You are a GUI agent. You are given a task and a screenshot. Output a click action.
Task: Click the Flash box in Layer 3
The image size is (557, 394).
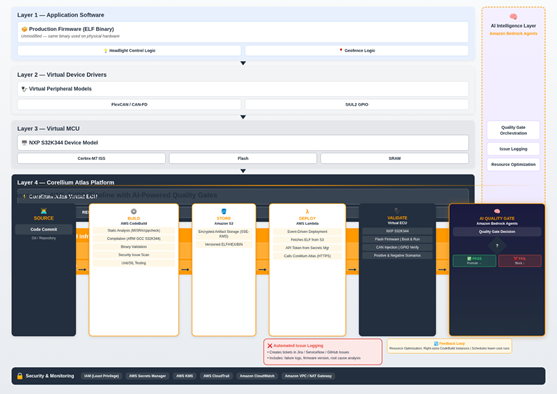point(243,158)
